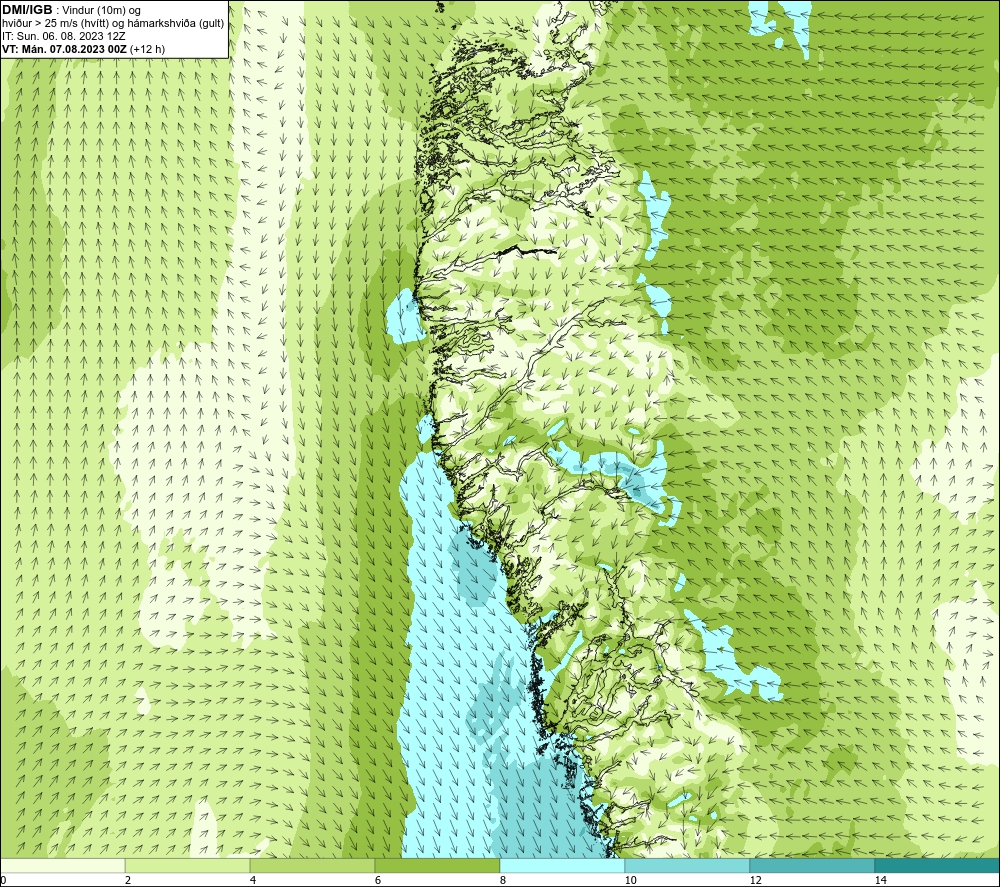This screenshot has height=887, width=1000.
Task: Select the 10–12 cyan color bar segment
Action: point(688,865)
